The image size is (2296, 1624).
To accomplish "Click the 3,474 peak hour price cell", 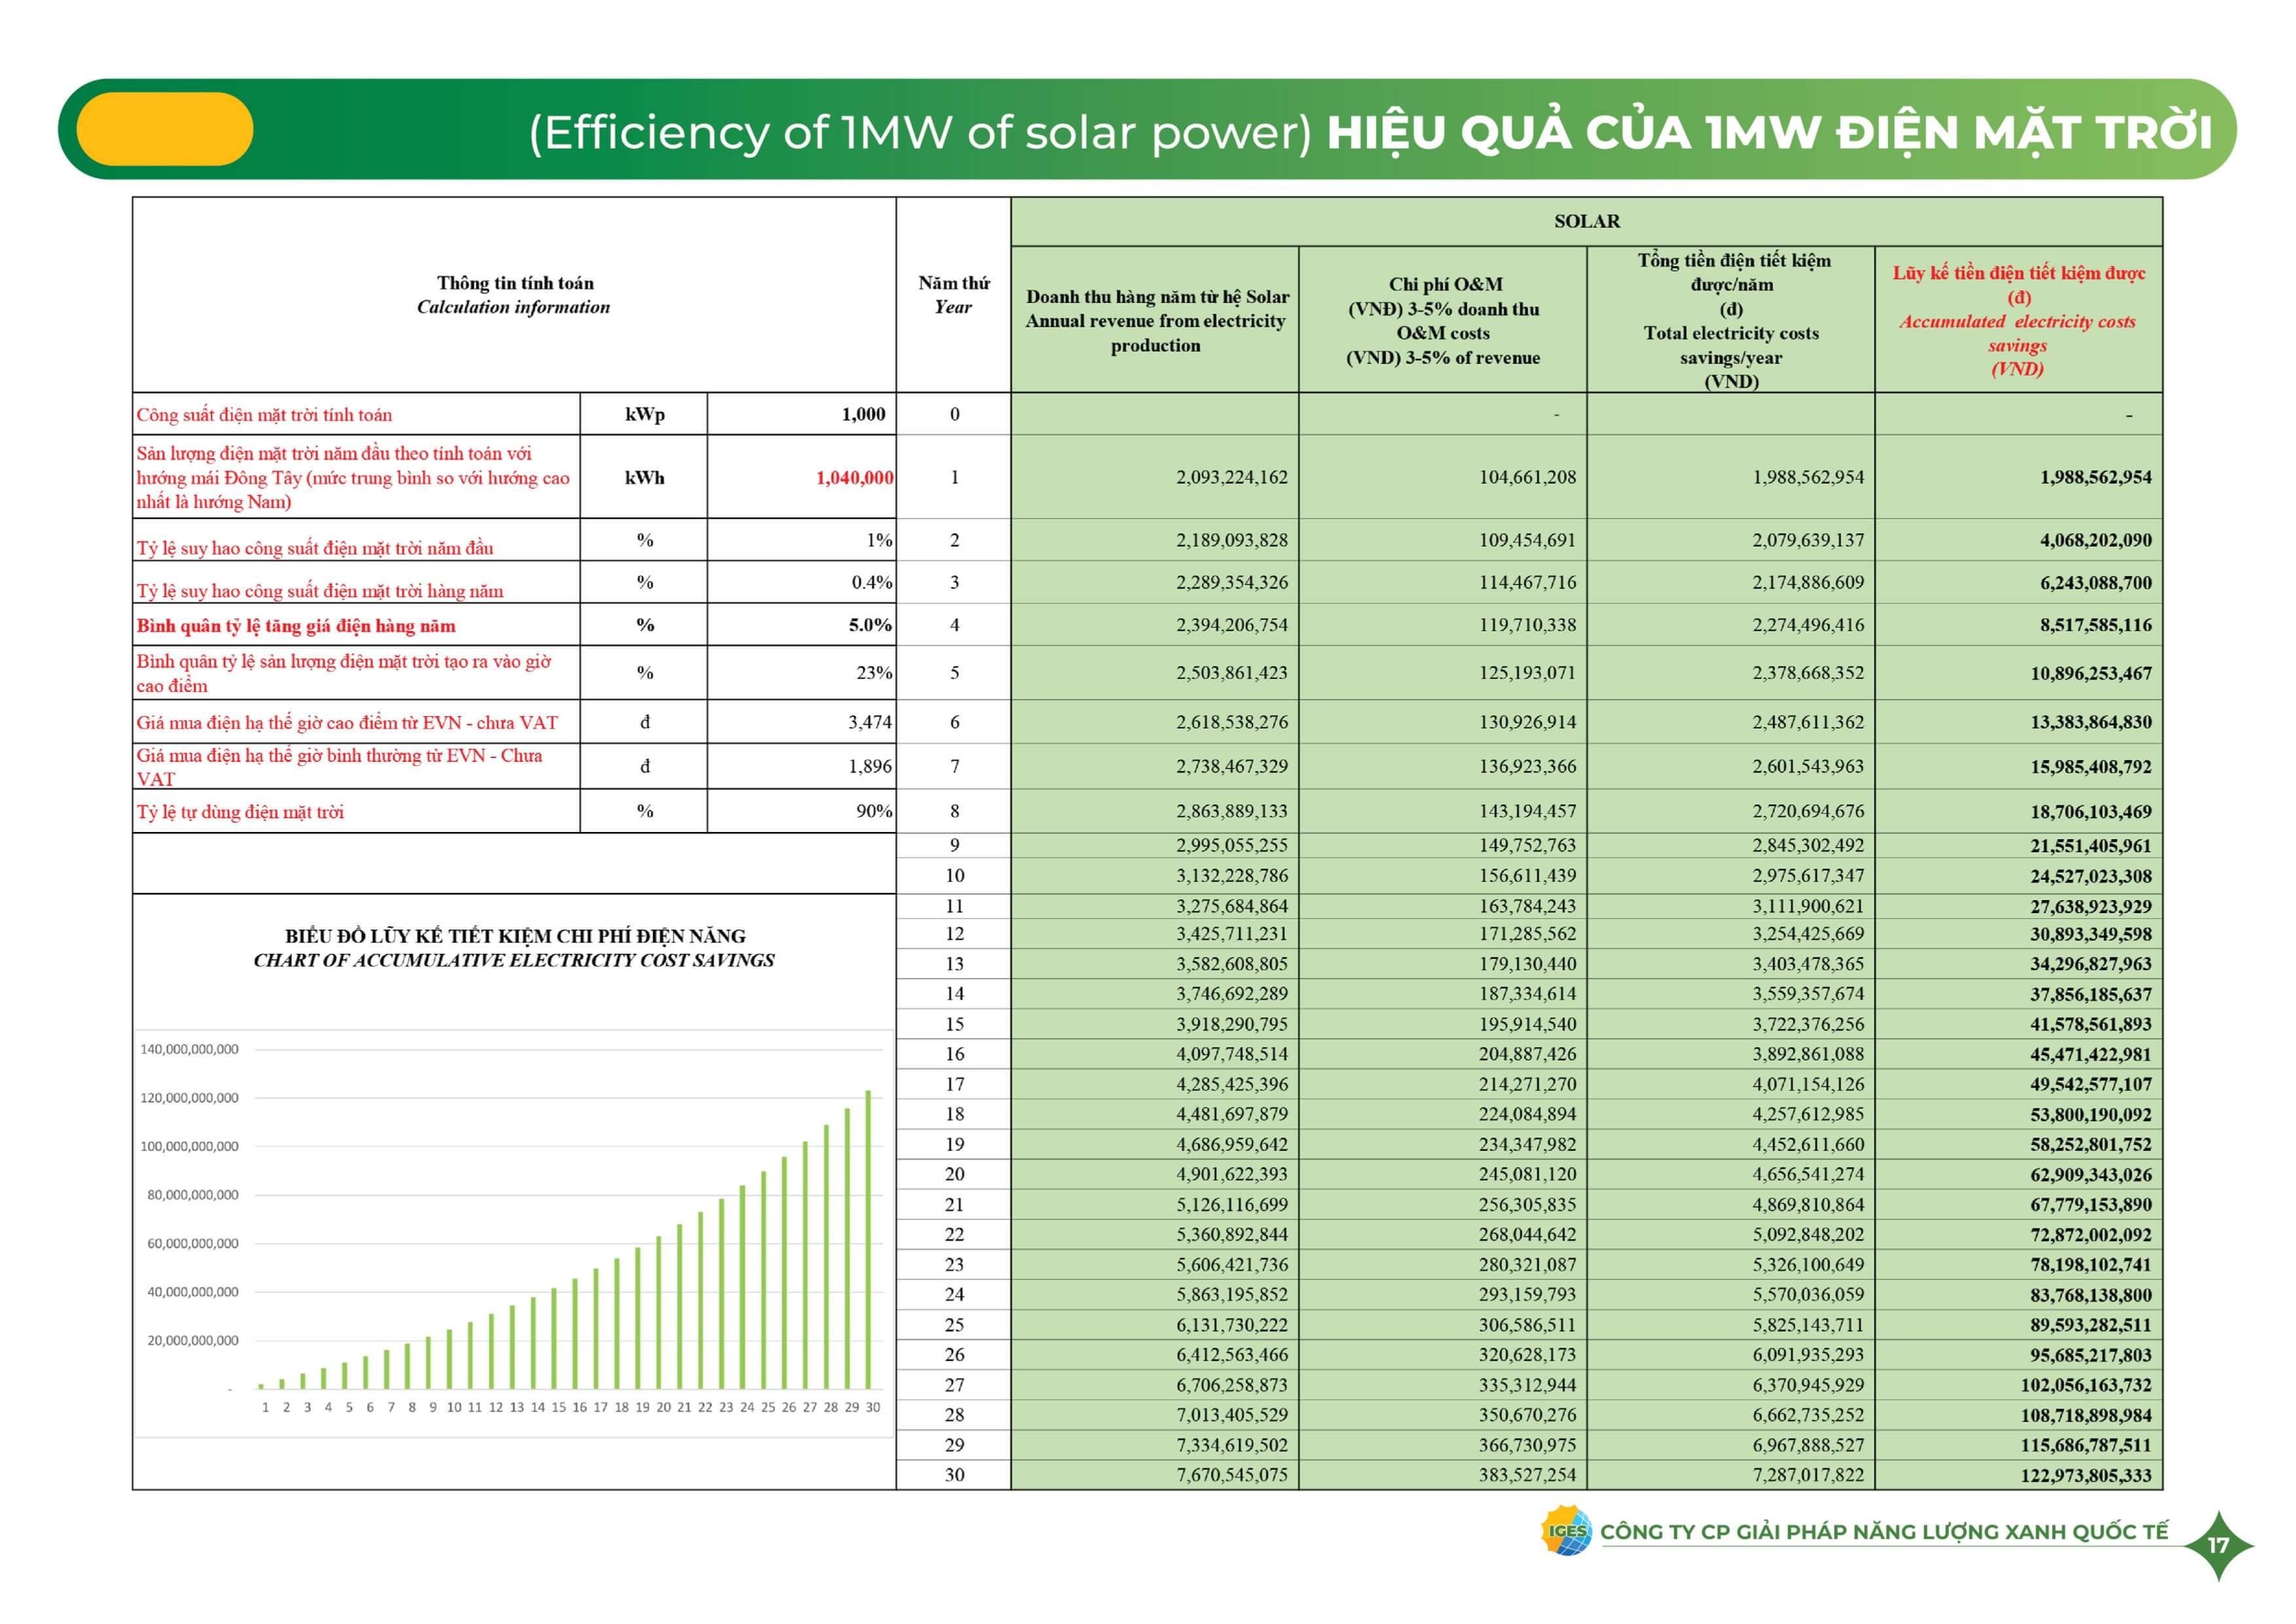I will (x=869, y=722).
